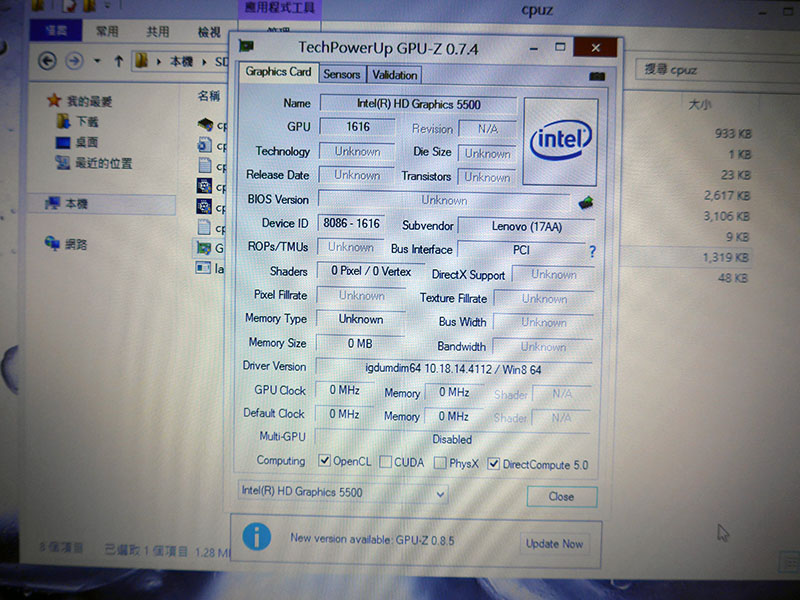Click the Explorer back arrow button
The width and height of the screenshot is (800, 600).
(x=46, y=61)
